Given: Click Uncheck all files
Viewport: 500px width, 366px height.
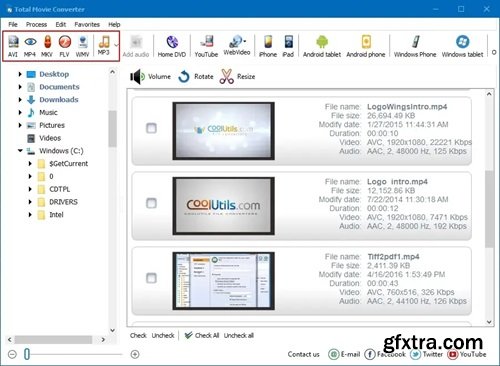Looking at the screenshot, I should (x=239, y=335).
